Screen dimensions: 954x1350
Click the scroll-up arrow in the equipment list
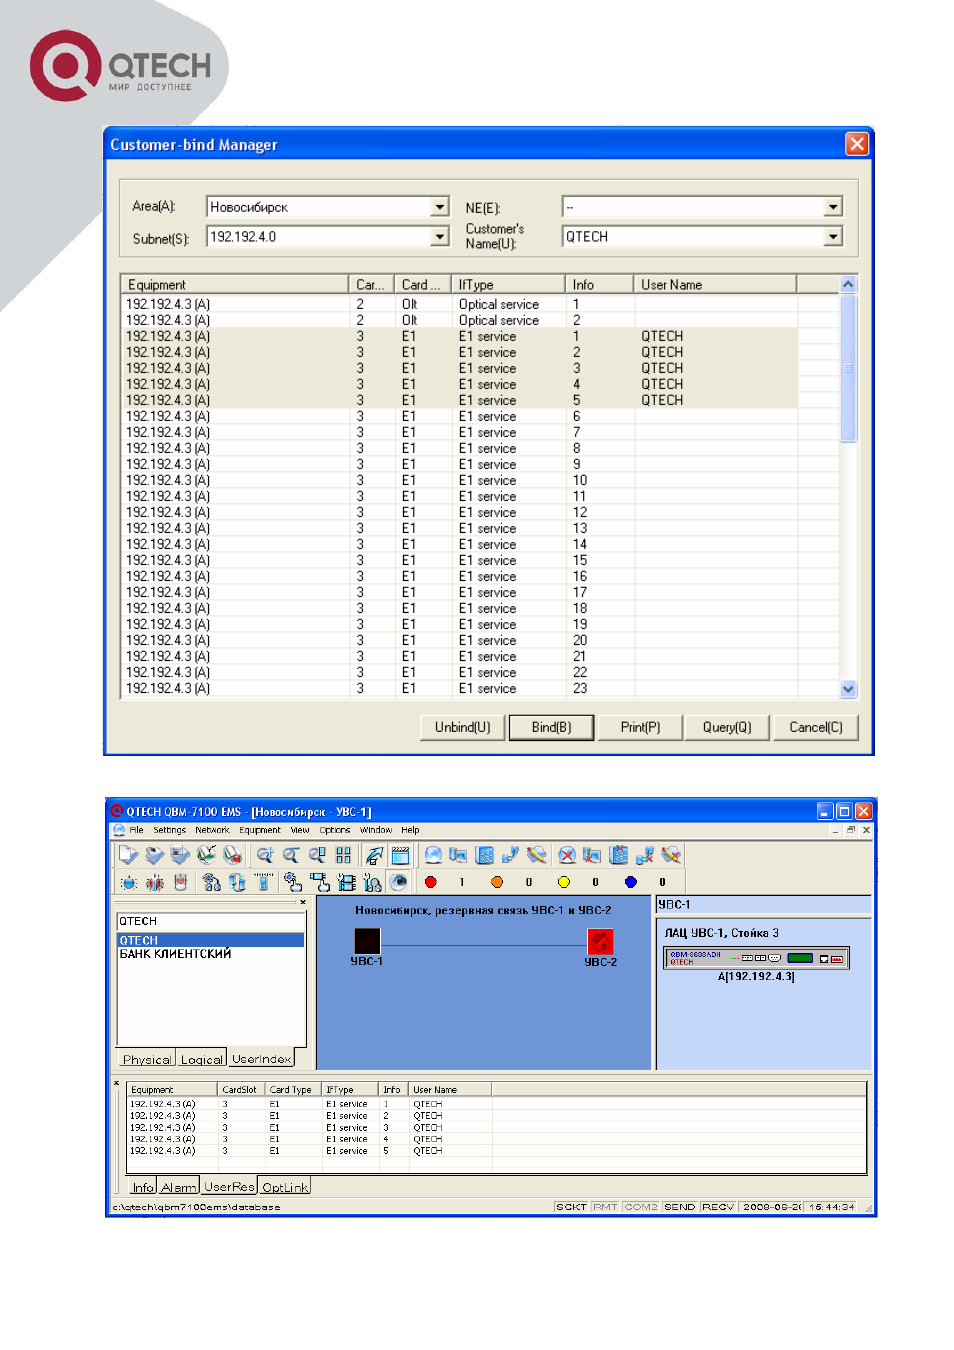click(848, 284)
